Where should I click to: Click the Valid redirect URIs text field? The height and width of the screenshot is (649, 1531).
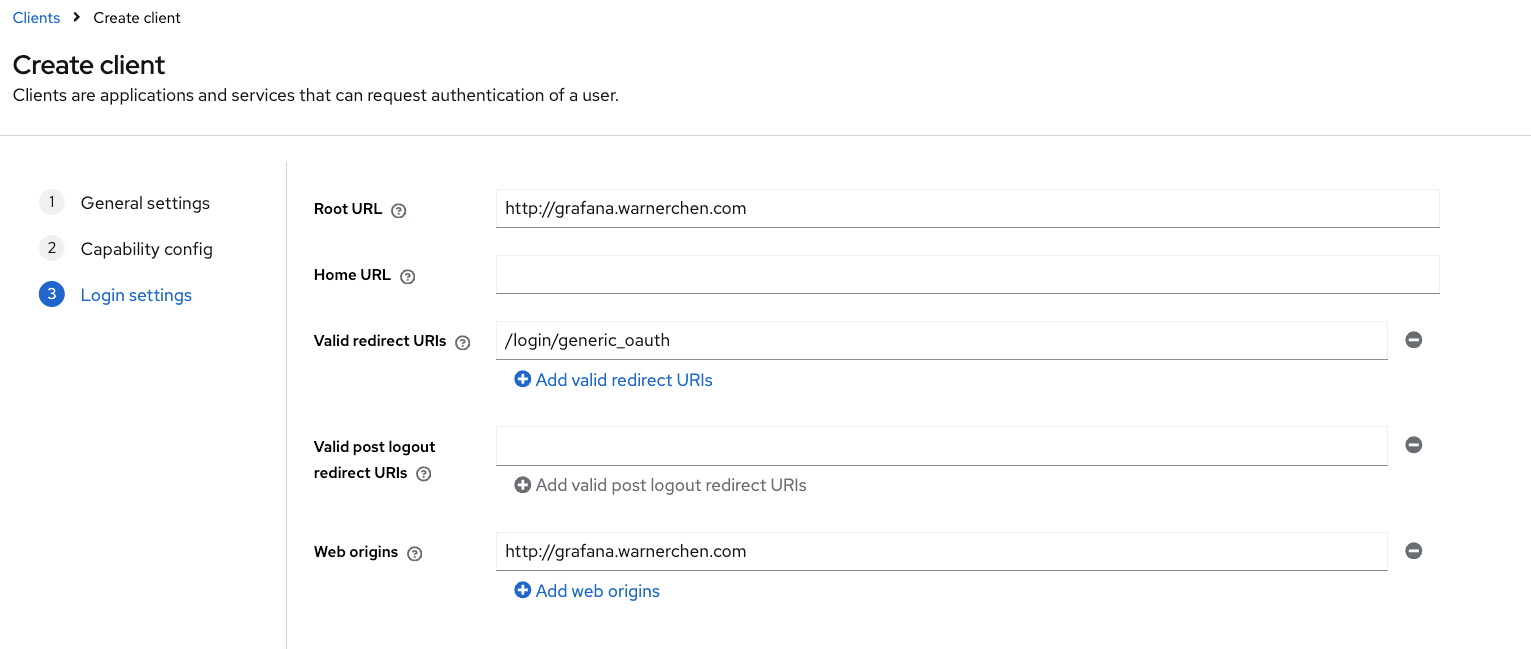(x=940, y=340)
